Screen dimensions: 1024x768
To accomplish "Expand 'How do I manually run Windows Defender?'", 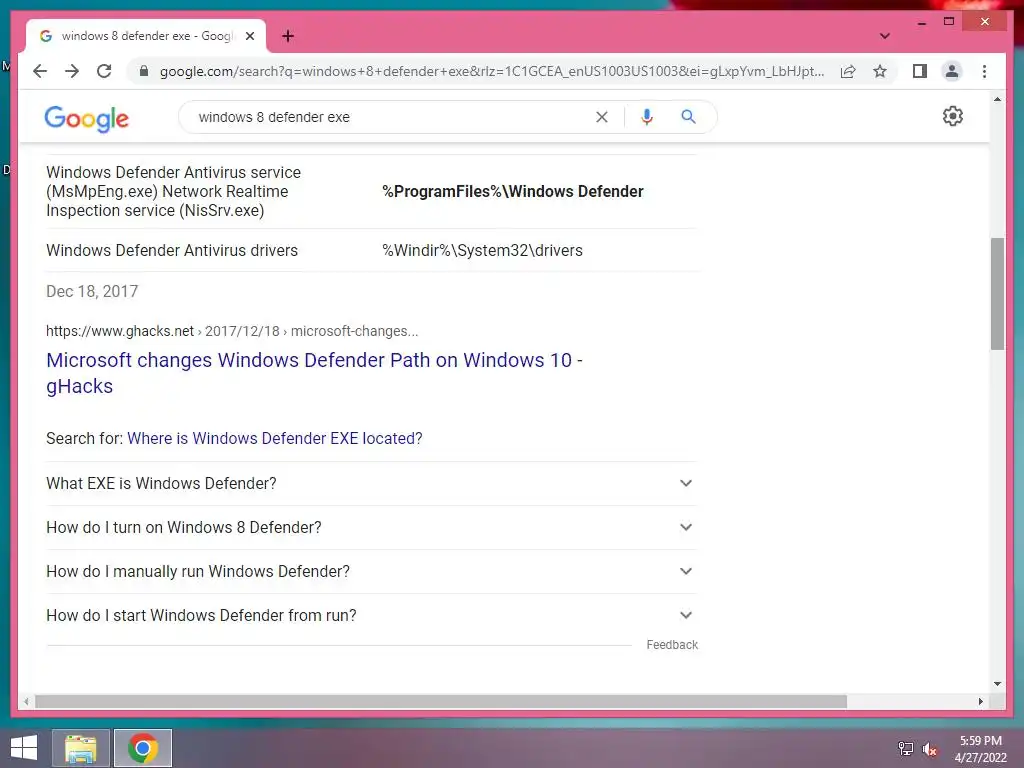I will point(371,571).
